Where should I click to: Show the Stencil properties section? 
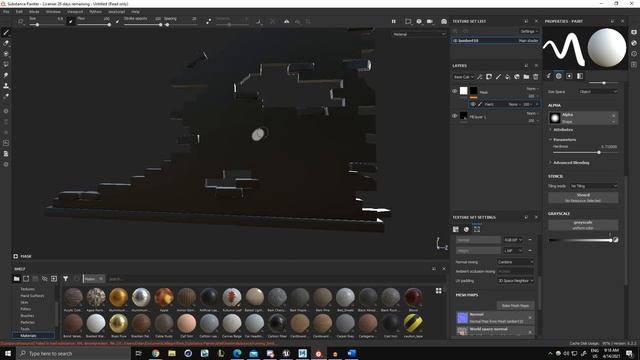(x=569, y=76)
